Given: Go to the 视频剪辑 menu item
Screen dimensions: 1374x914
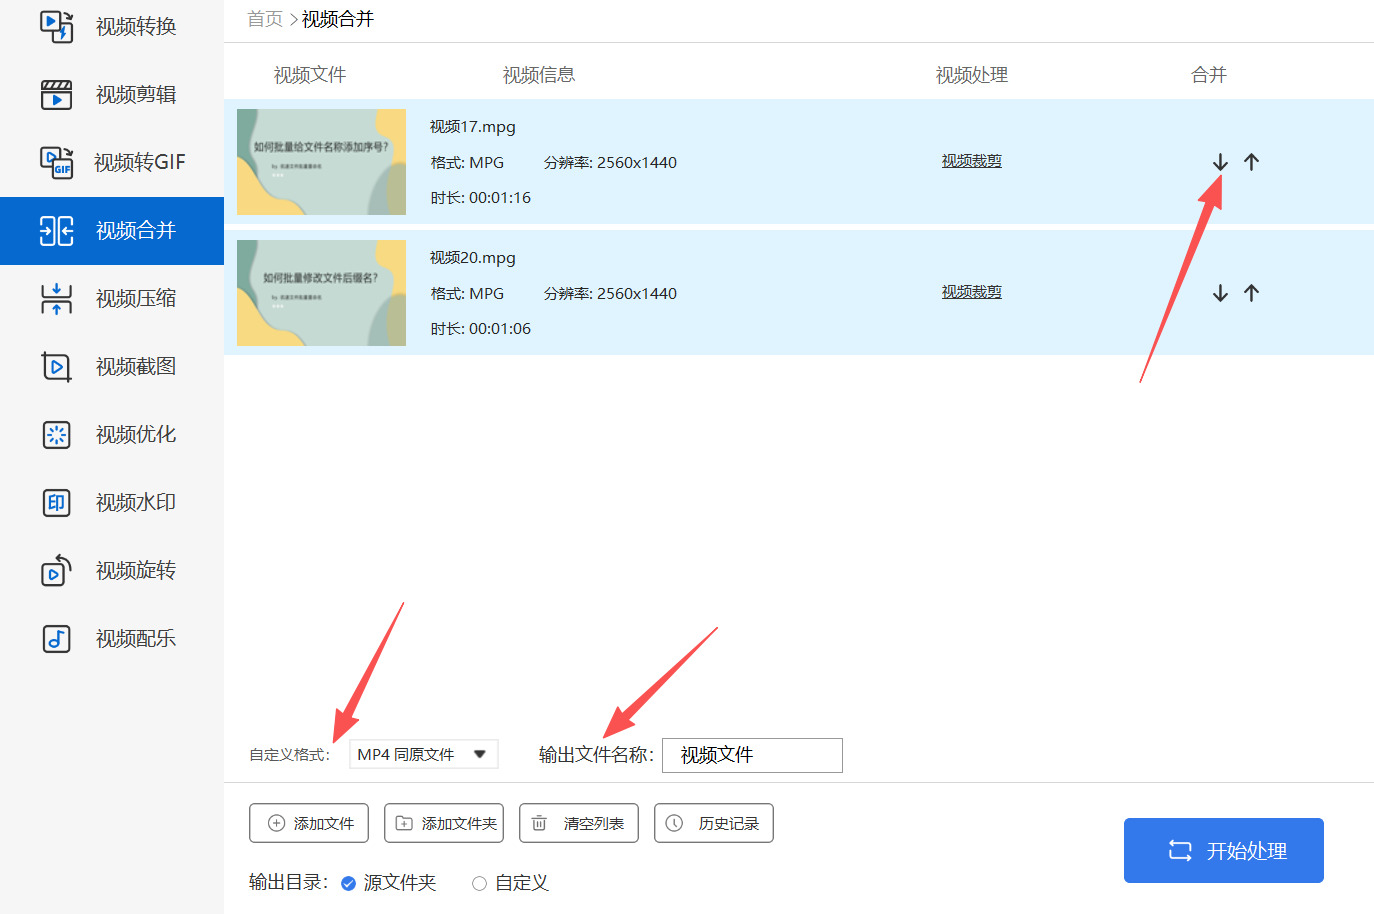Looking at the screenshot, I should pos(112,95).
